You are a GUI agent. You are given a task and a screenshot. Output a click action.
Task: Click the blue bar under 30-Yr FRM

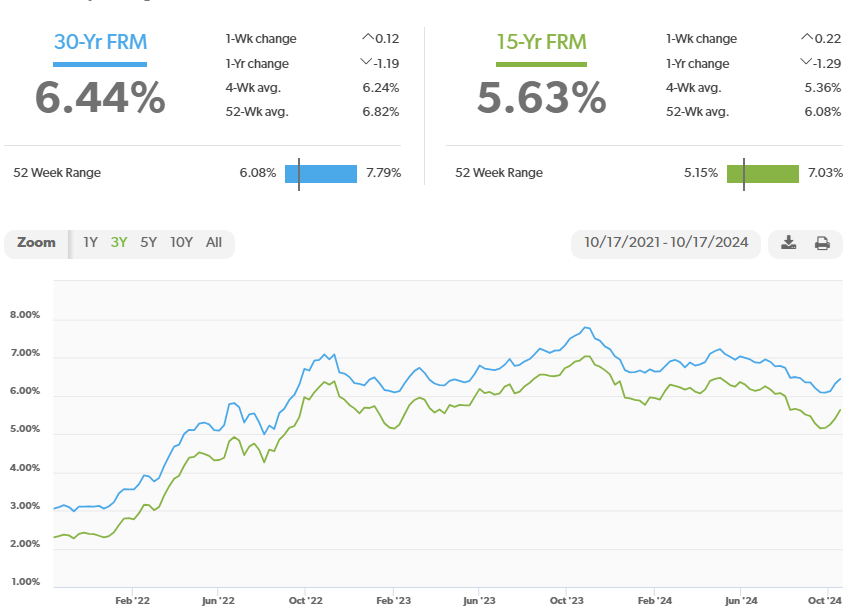[x=100, y=62]
